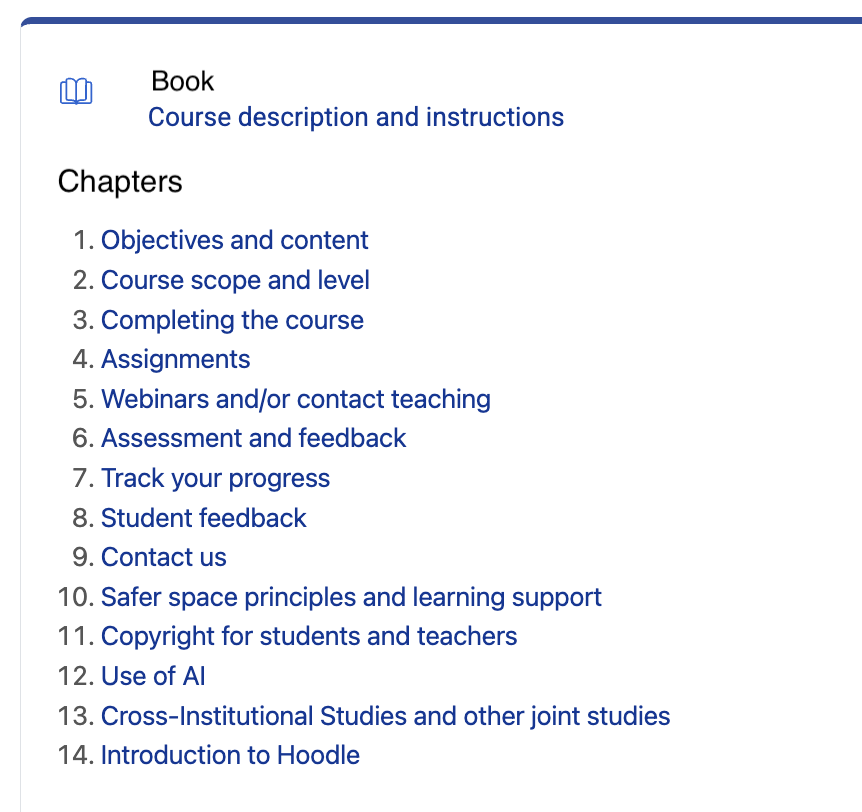
Task: View Copyright for students and teachers chapter
Action: click(x=309, y=636)
